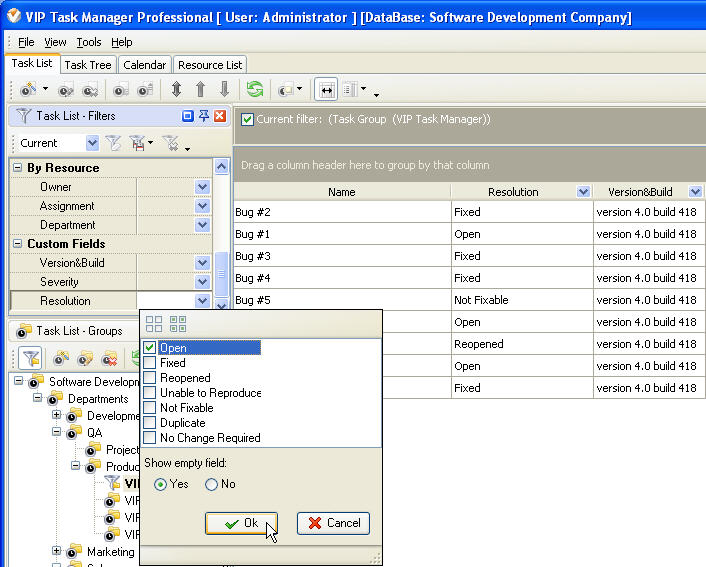Click the clear filter funnel icon

point(171,144)
